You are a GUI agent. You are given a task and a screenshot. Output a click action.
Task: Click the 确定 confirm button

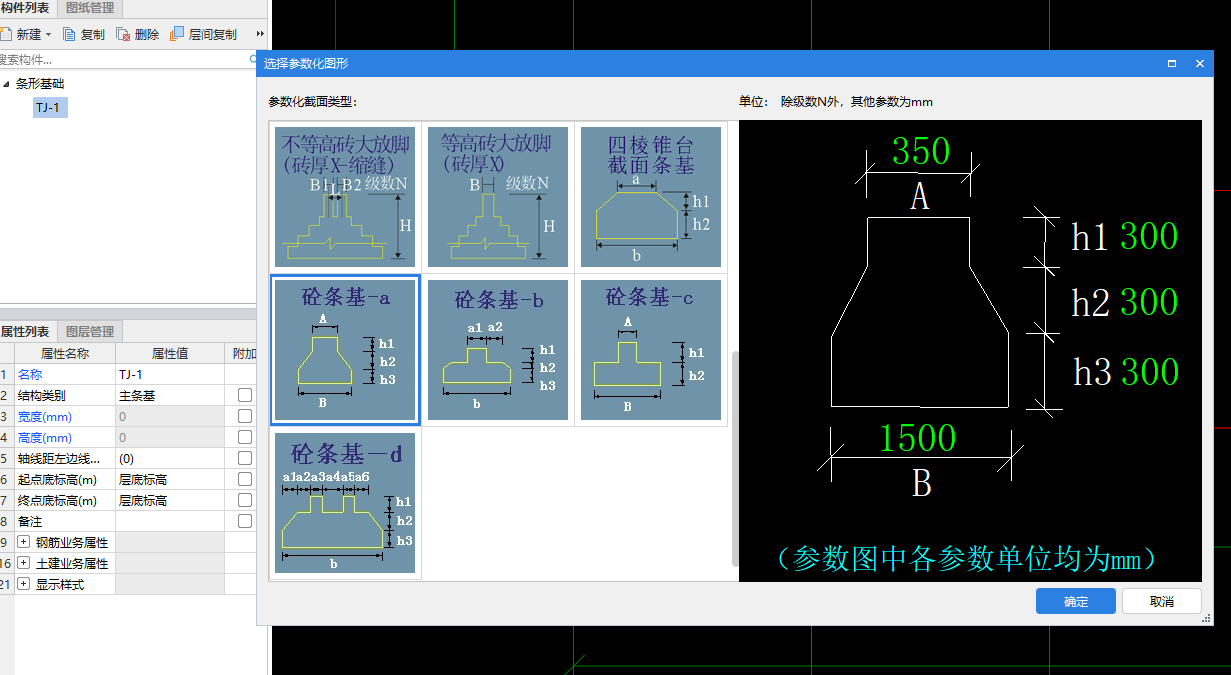coord(1076,601)
